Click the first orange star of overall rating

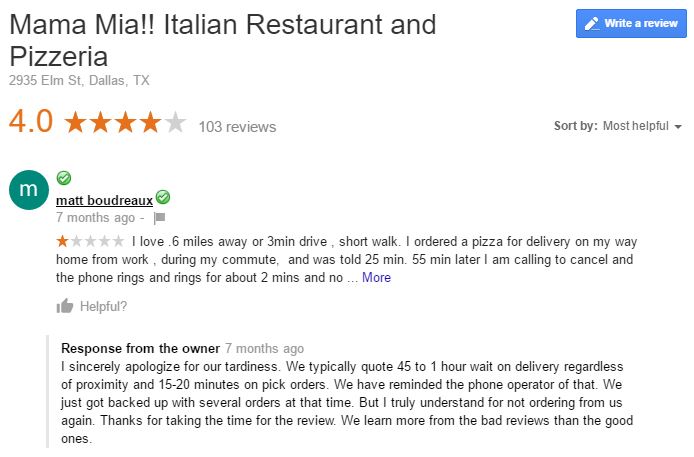pyautogui.click(x=76, y=123)
